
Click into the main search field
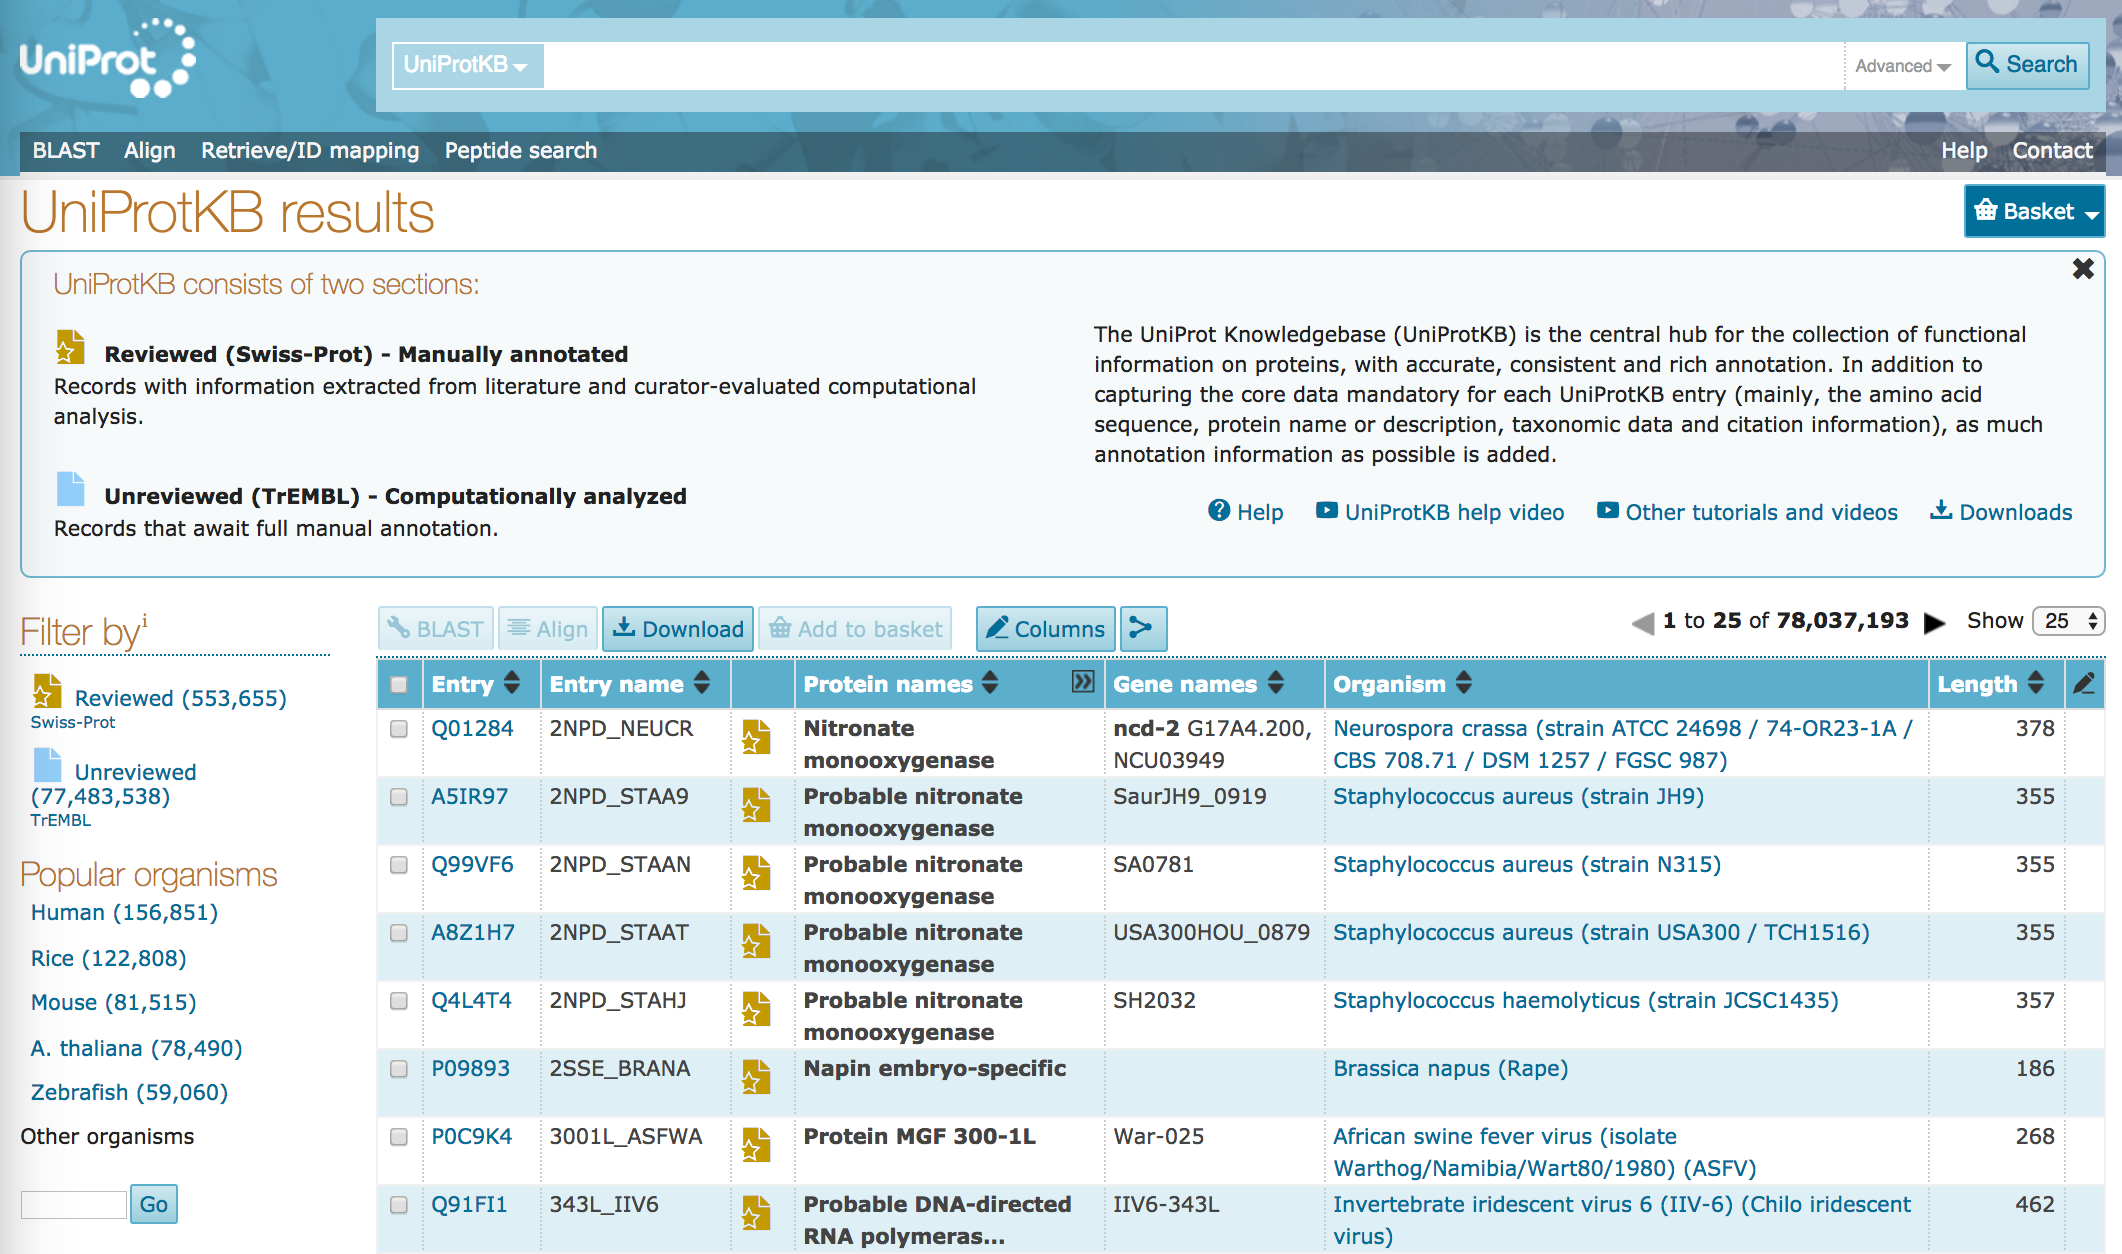[x=1194, y=66]
